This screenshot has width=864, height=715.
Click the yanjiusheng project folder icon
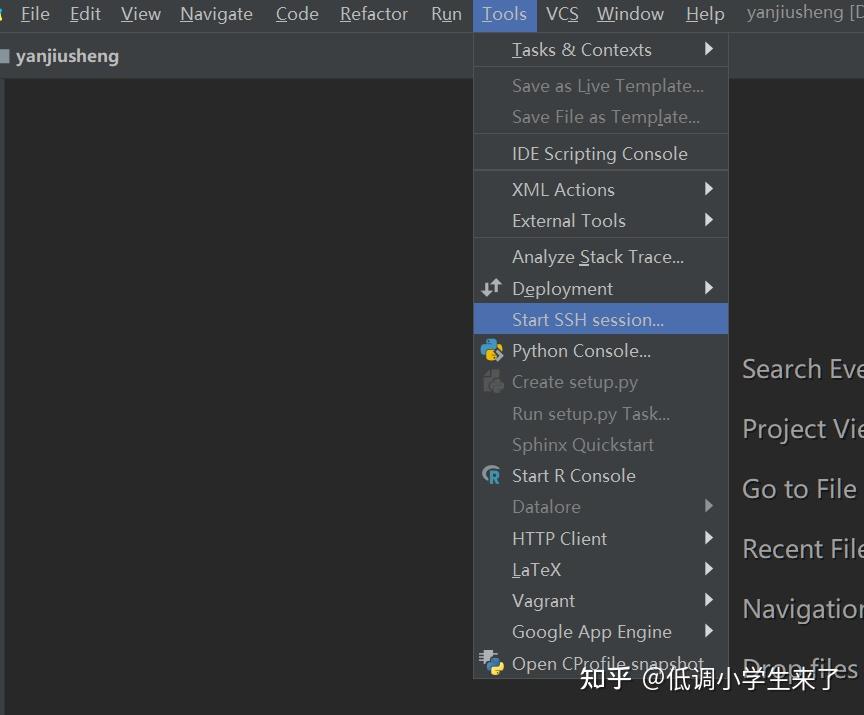pyautogui.click(x=4, y=56)
